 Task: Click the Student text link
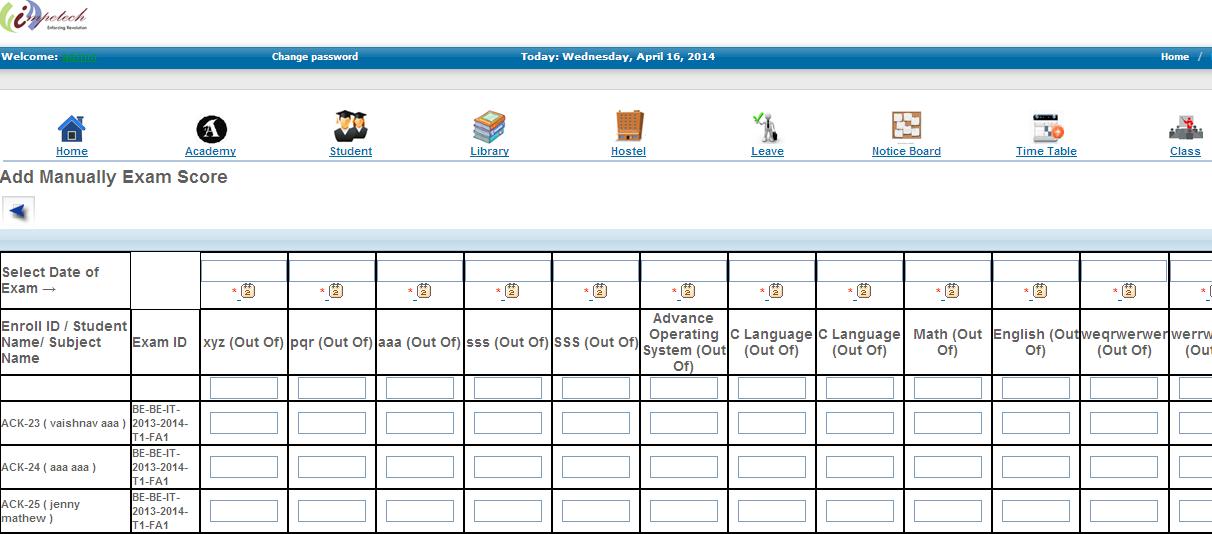click(x=351, y=152)
